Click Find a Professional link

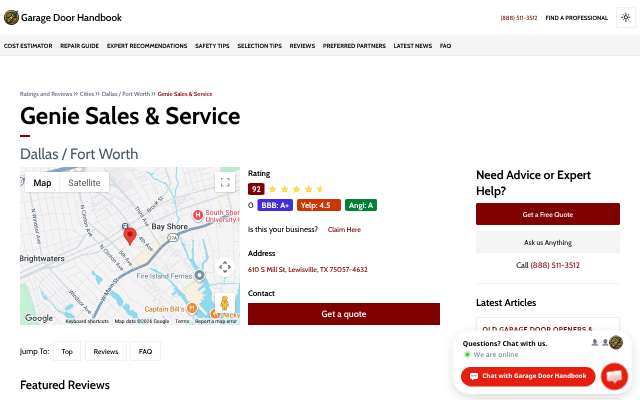[x=577, y=18]
